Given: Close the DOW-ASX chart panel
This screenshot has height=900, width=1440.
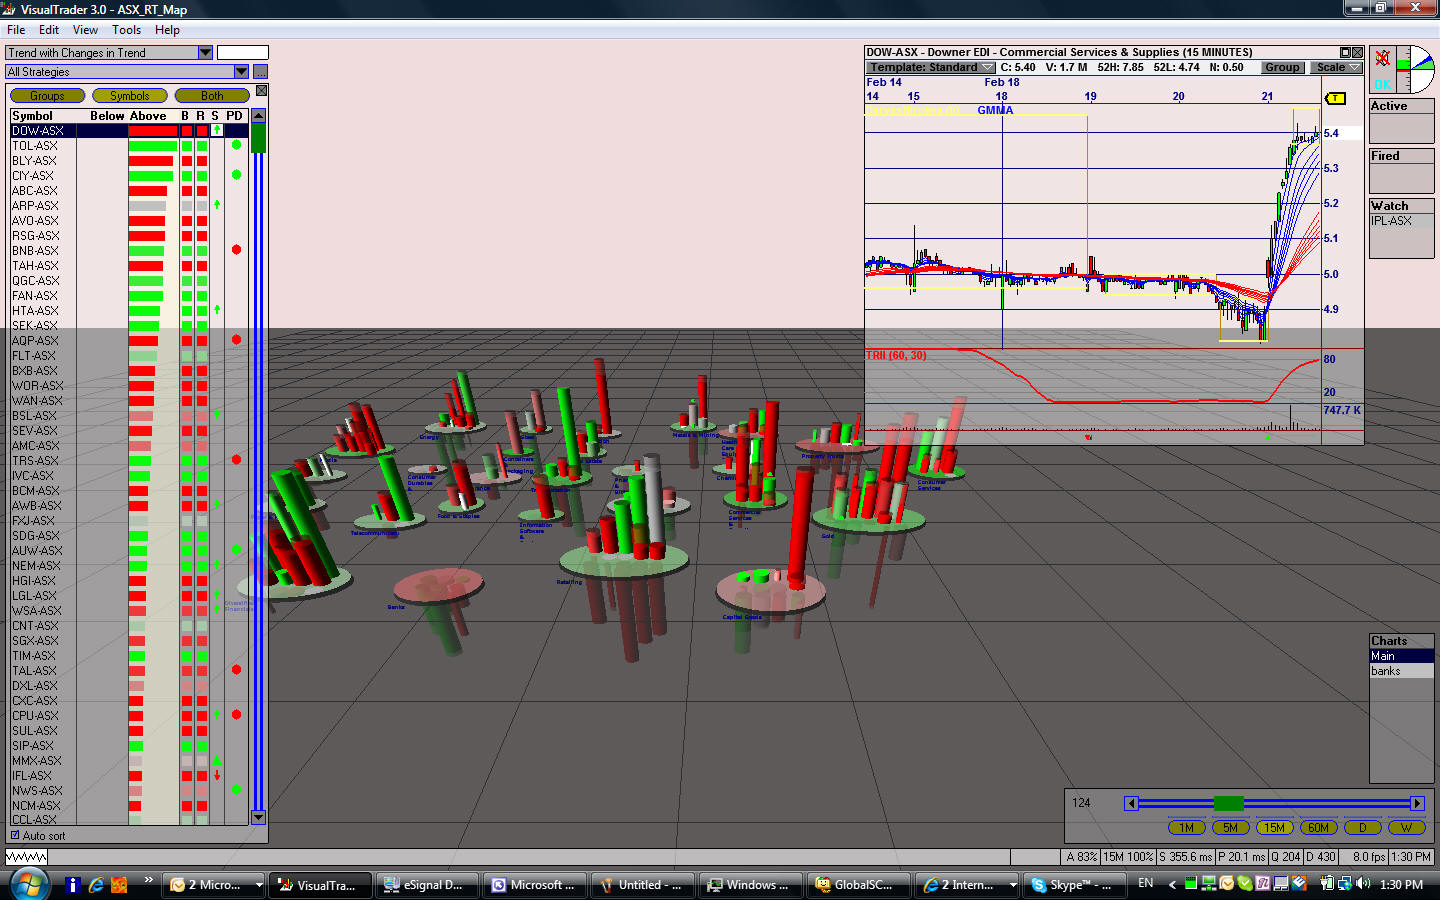Looking at the screenshot, I should pos(1358,52).
